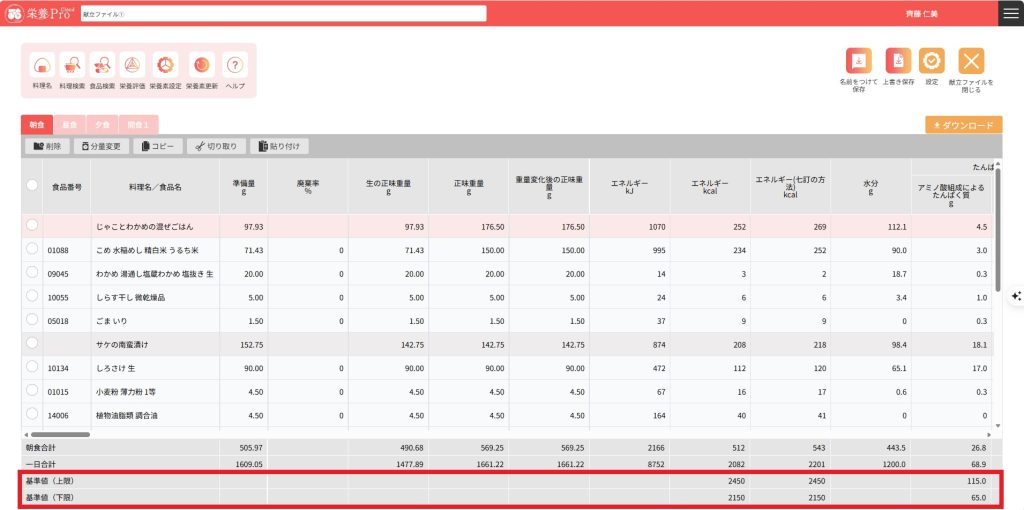Toggle the select-all circle in table header
Viewport: 1024px width, 510px height.
pos(32,185)
